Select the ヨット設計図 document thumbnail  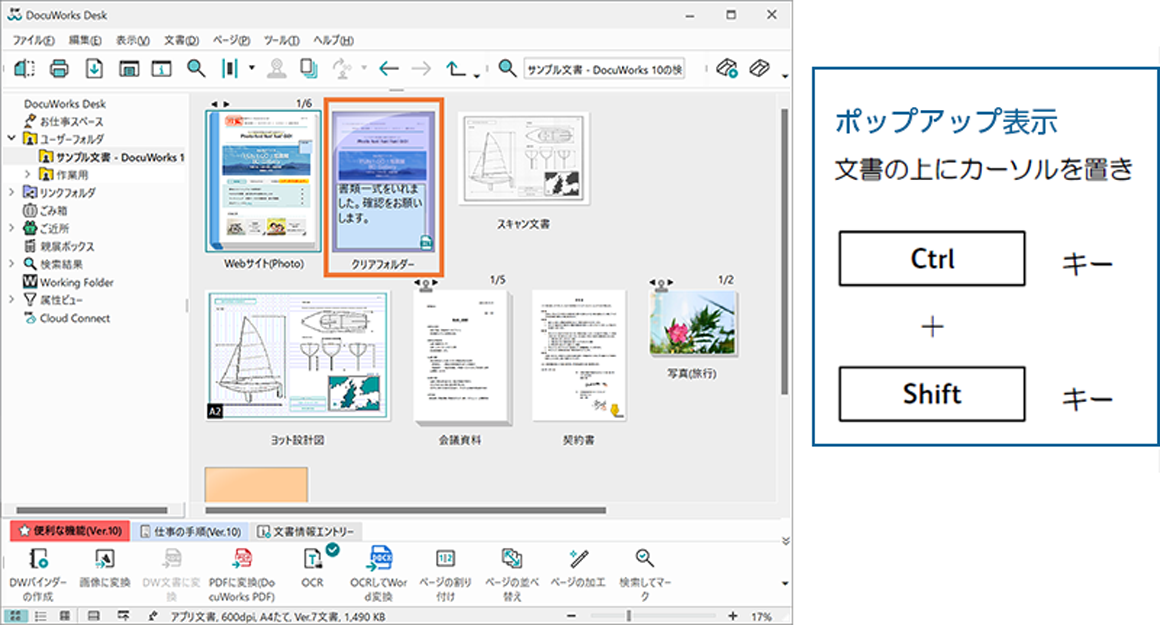pyautogui.click(x=298, y=356)
